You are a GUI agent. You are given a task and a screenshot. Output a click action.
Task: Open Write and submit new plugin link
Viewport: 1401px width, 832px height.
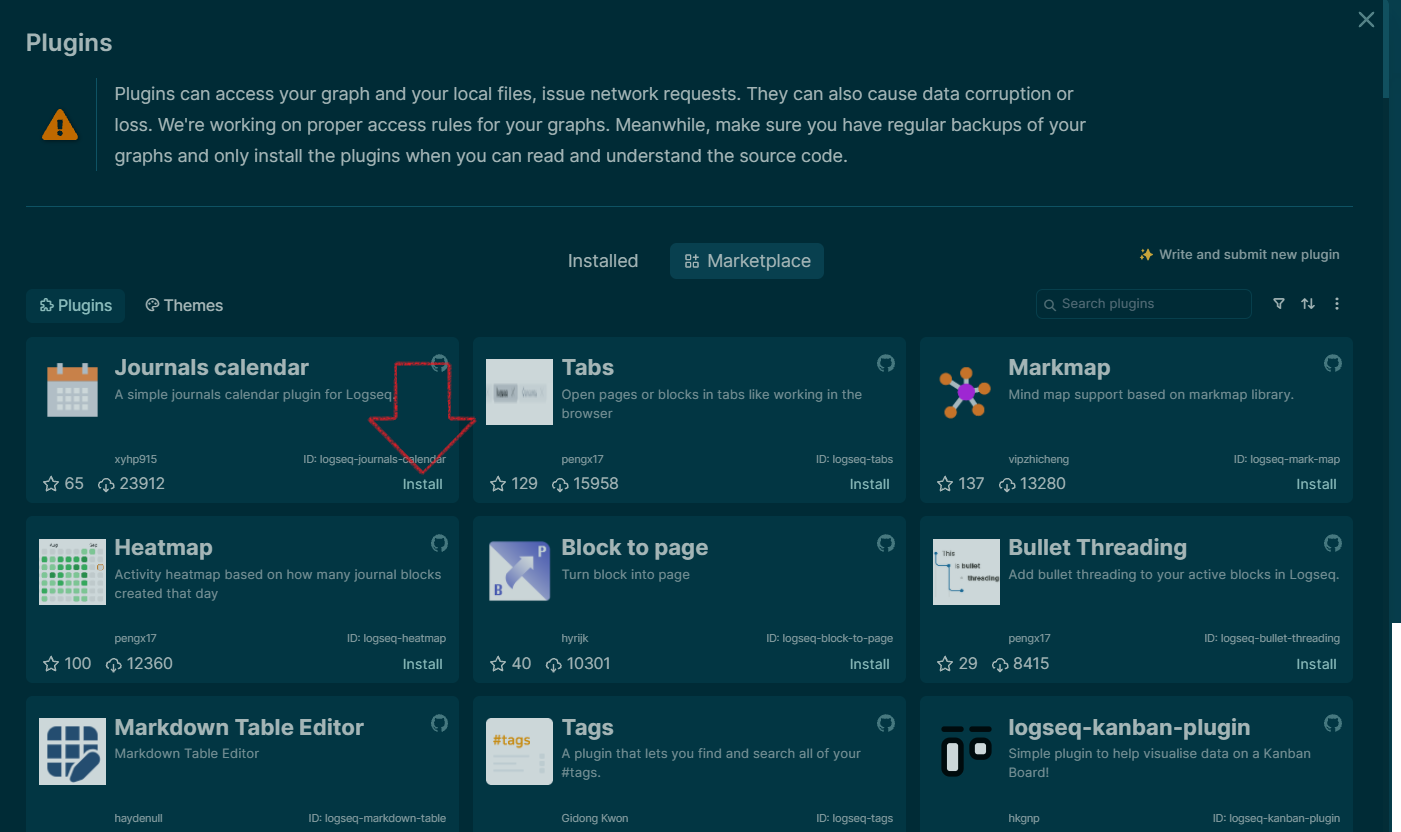pos(1239,255)
